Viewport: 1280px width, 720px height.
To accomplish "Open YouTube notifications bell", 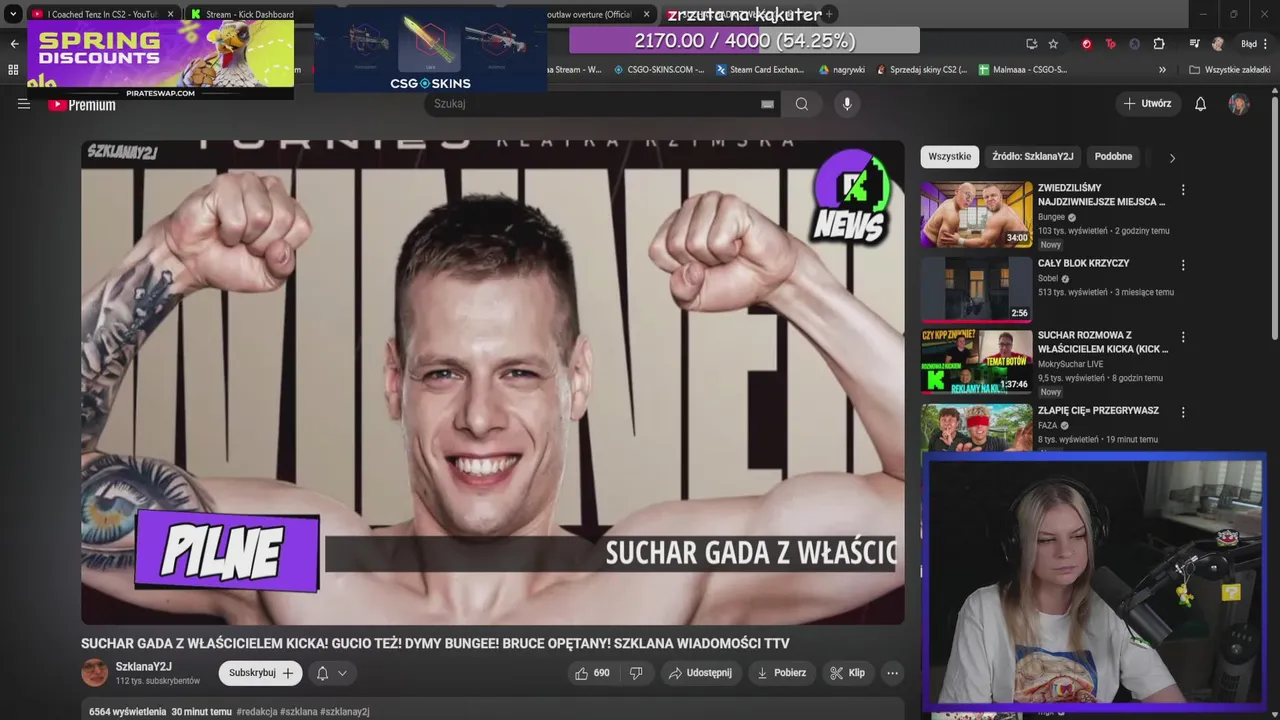I will [1201, 104].
